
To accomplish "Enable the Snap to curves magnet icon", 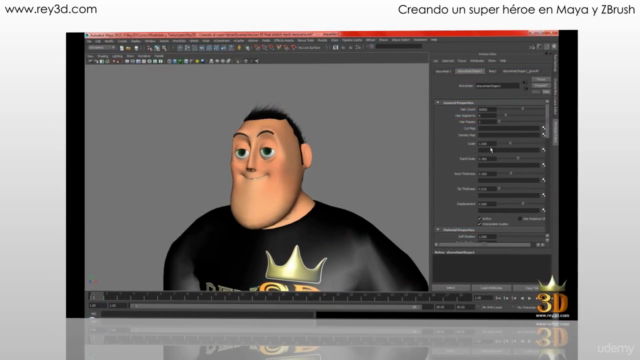I will point(264,48).
